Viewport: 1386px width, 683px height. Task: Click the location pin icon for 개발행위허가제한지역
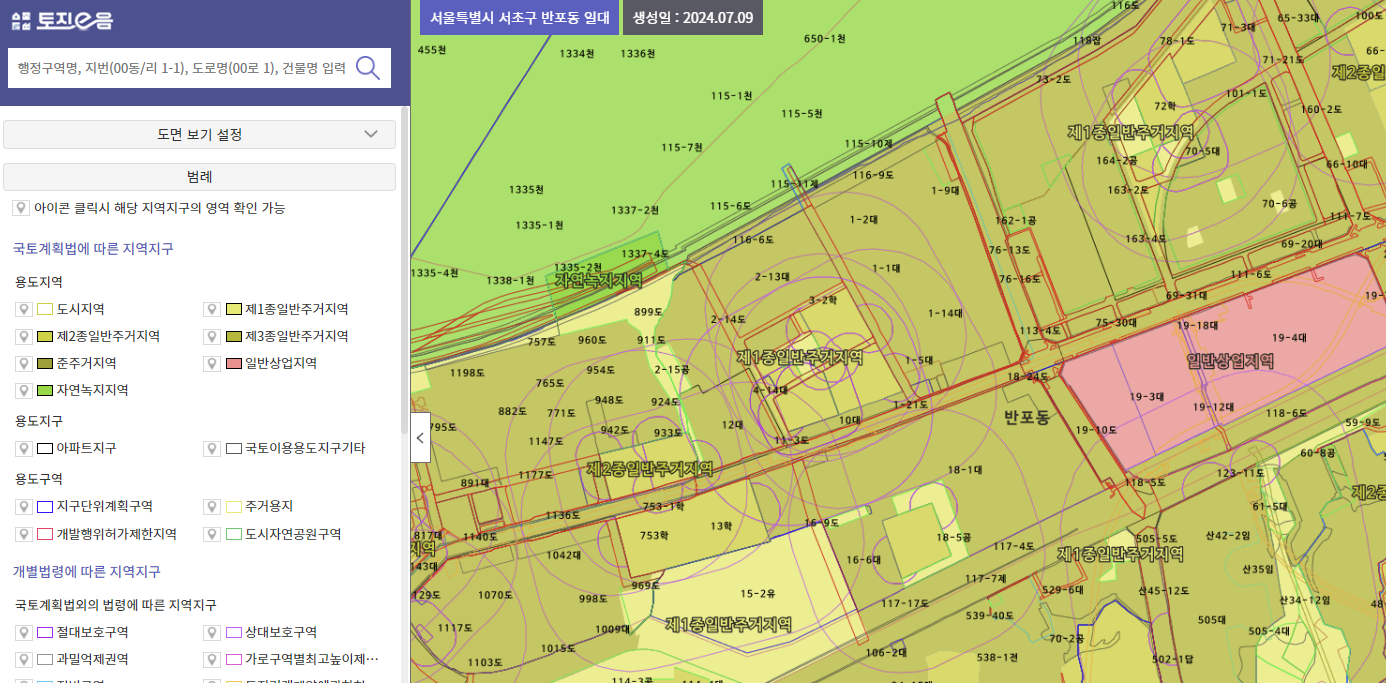[22, 534]
